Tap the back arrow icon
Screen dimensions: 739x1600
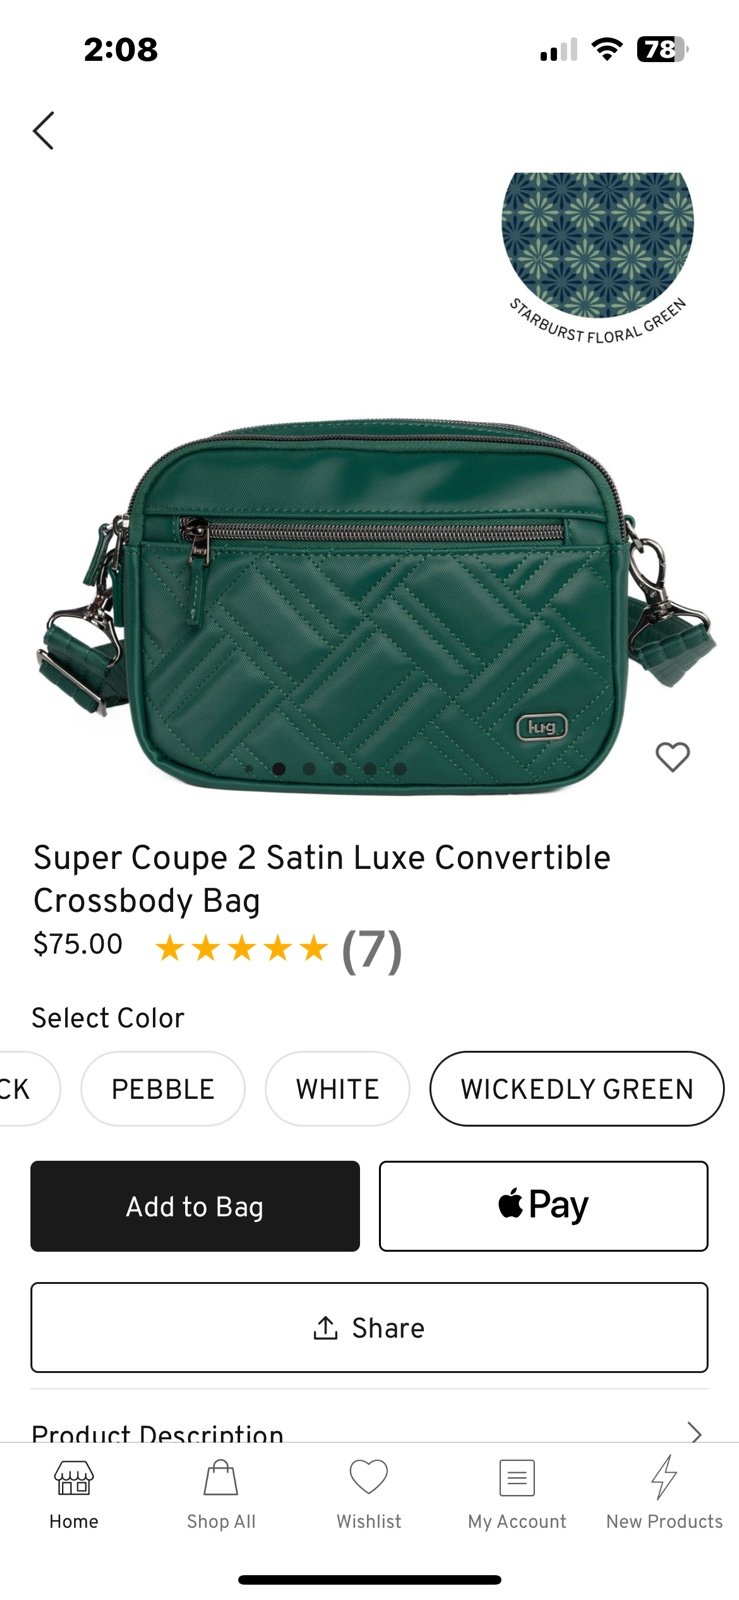click(x=43, y=130)
